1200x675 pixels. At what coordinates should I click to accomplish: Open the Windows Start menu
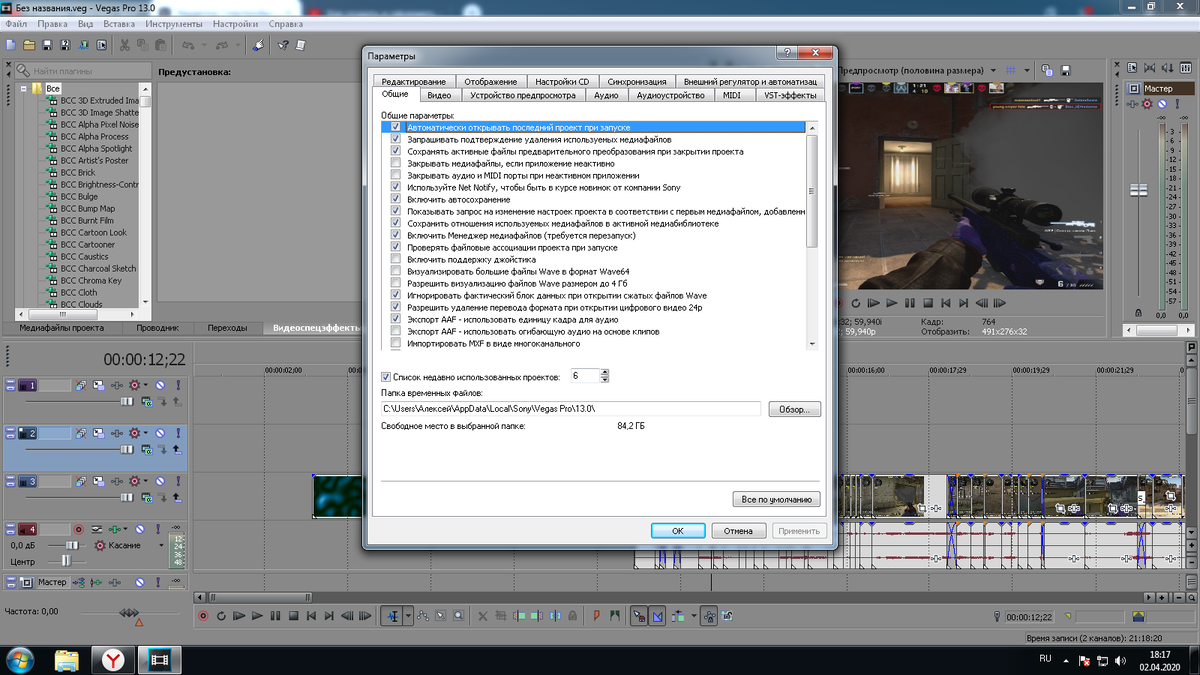(19, 659)
